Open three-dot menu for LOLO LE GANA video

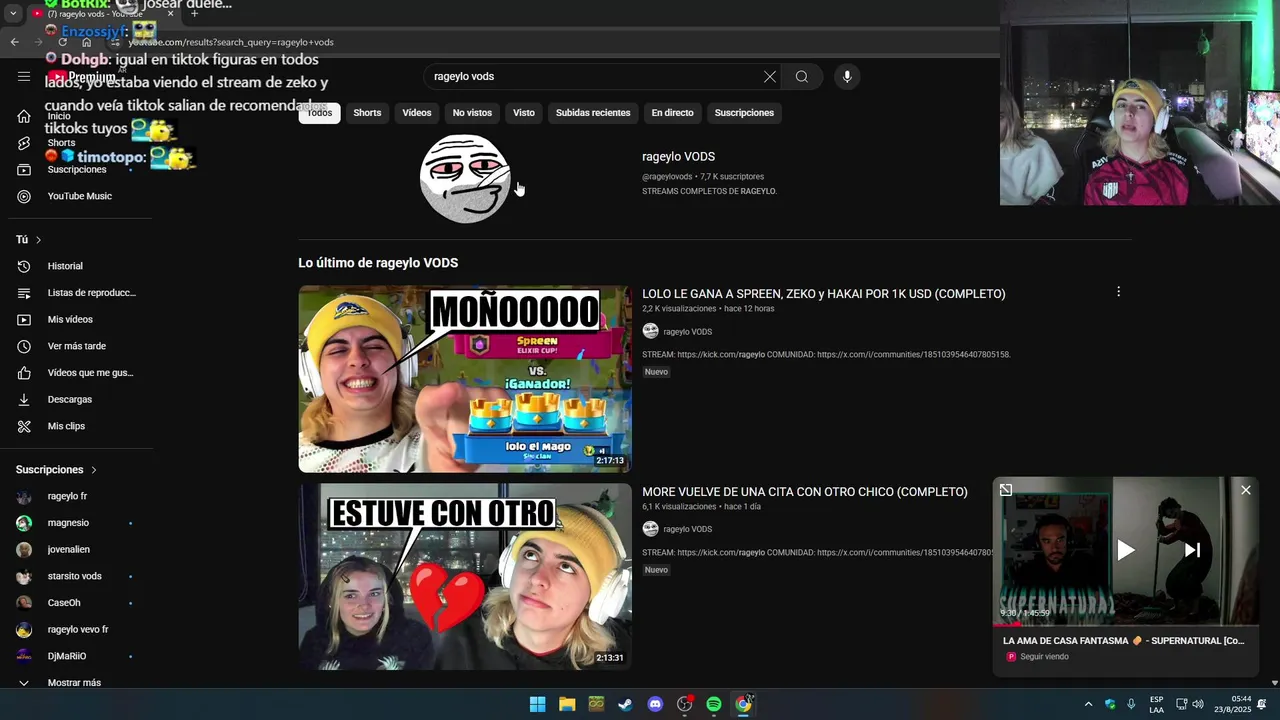click(x=1118, y=292)
